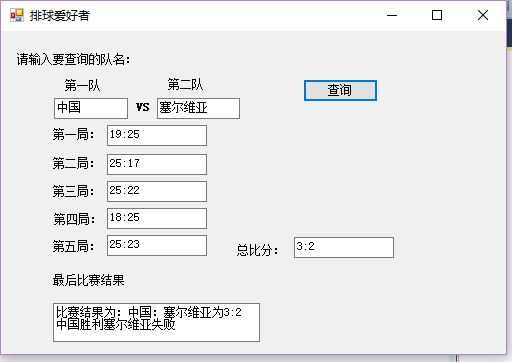Click the second team field containing 塞尔维亚

198,108
